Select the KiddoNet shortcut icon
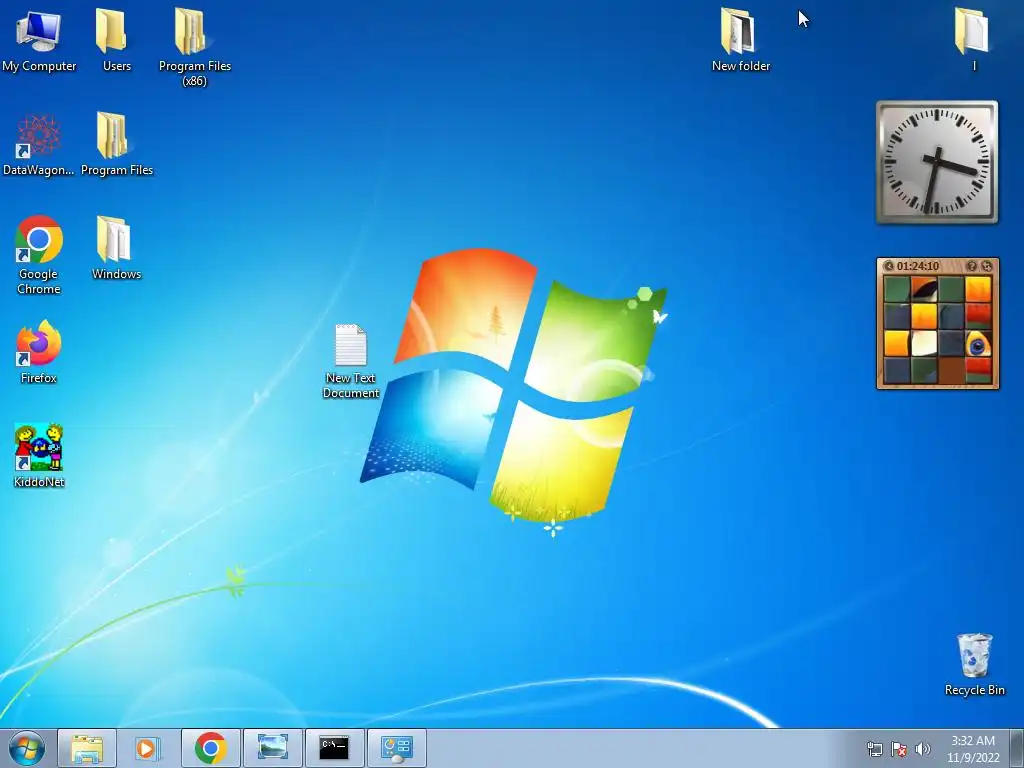The width and height of the screenshot is (1024, 768). pyautogui.click(x=39, y=456)
